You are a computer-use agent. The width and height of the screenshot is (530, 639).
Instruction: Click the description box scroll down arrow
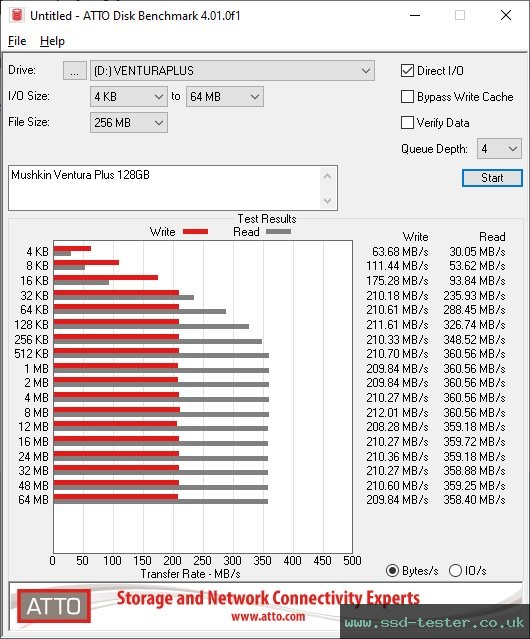[328, 200]
